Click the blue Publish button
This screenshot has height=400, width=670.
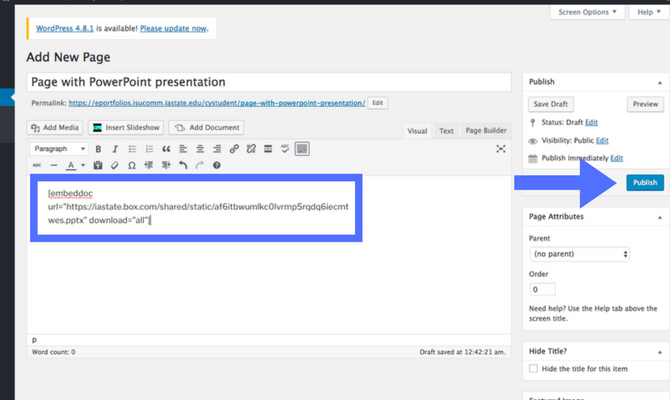(x=645, y=182)
